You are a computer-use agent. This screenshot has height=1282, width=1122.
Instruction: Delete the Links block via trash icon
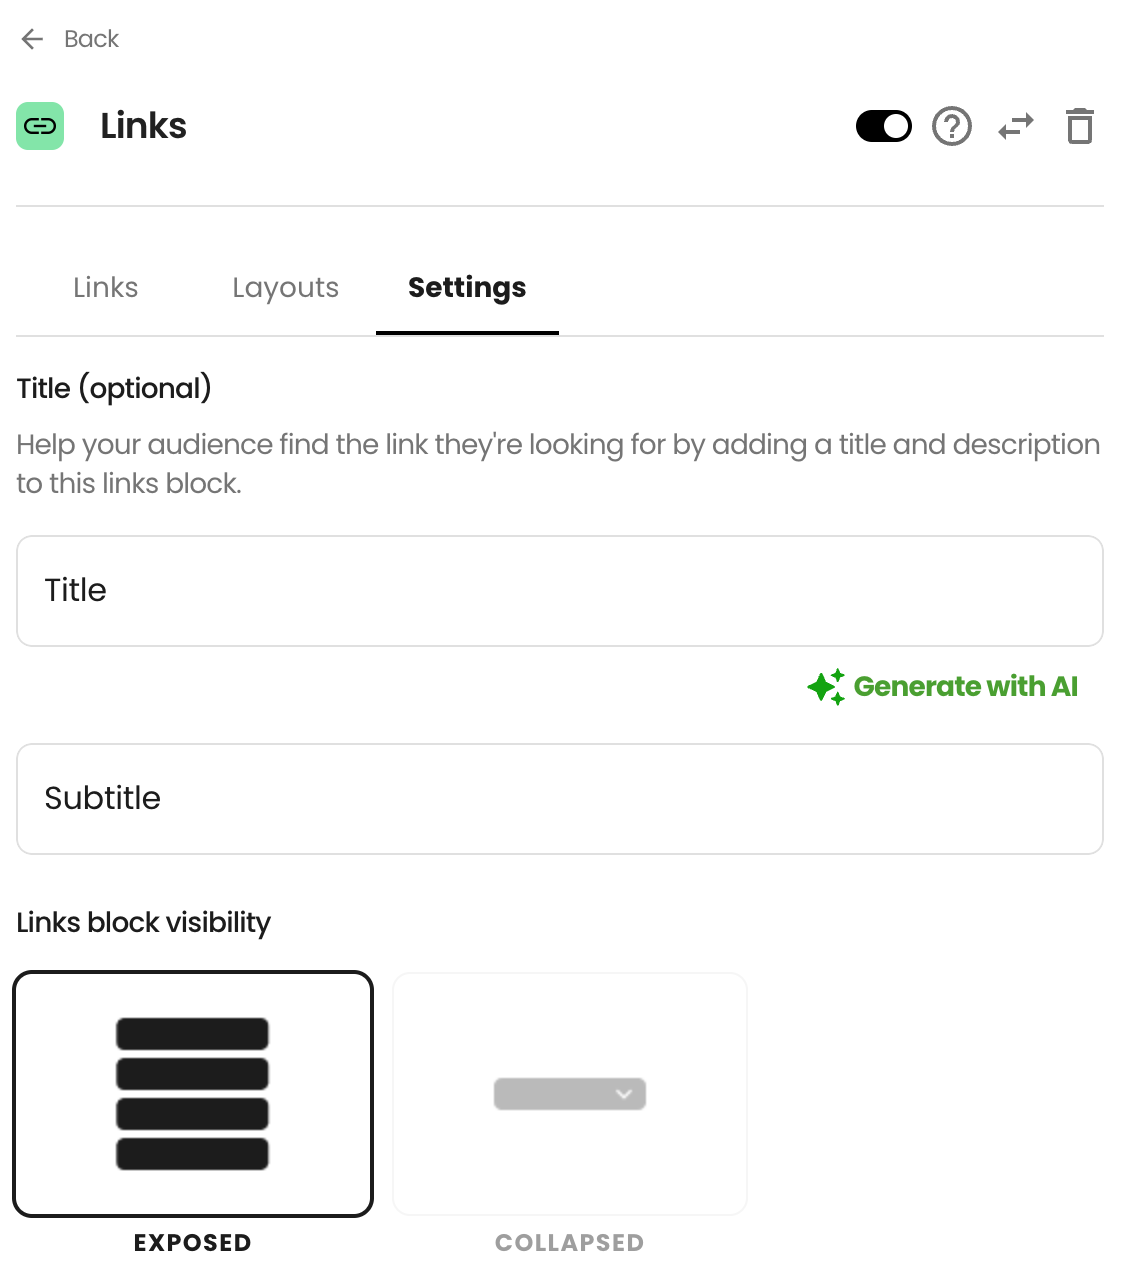point(1080,127)
